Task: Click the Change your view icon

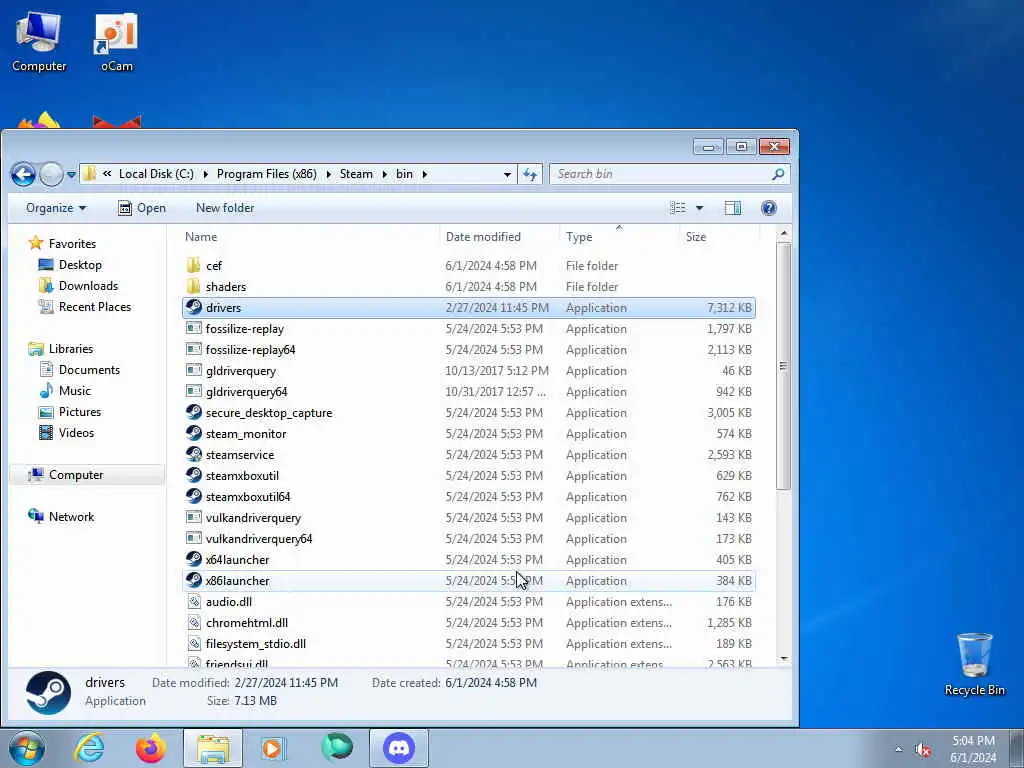Action: 678,208
